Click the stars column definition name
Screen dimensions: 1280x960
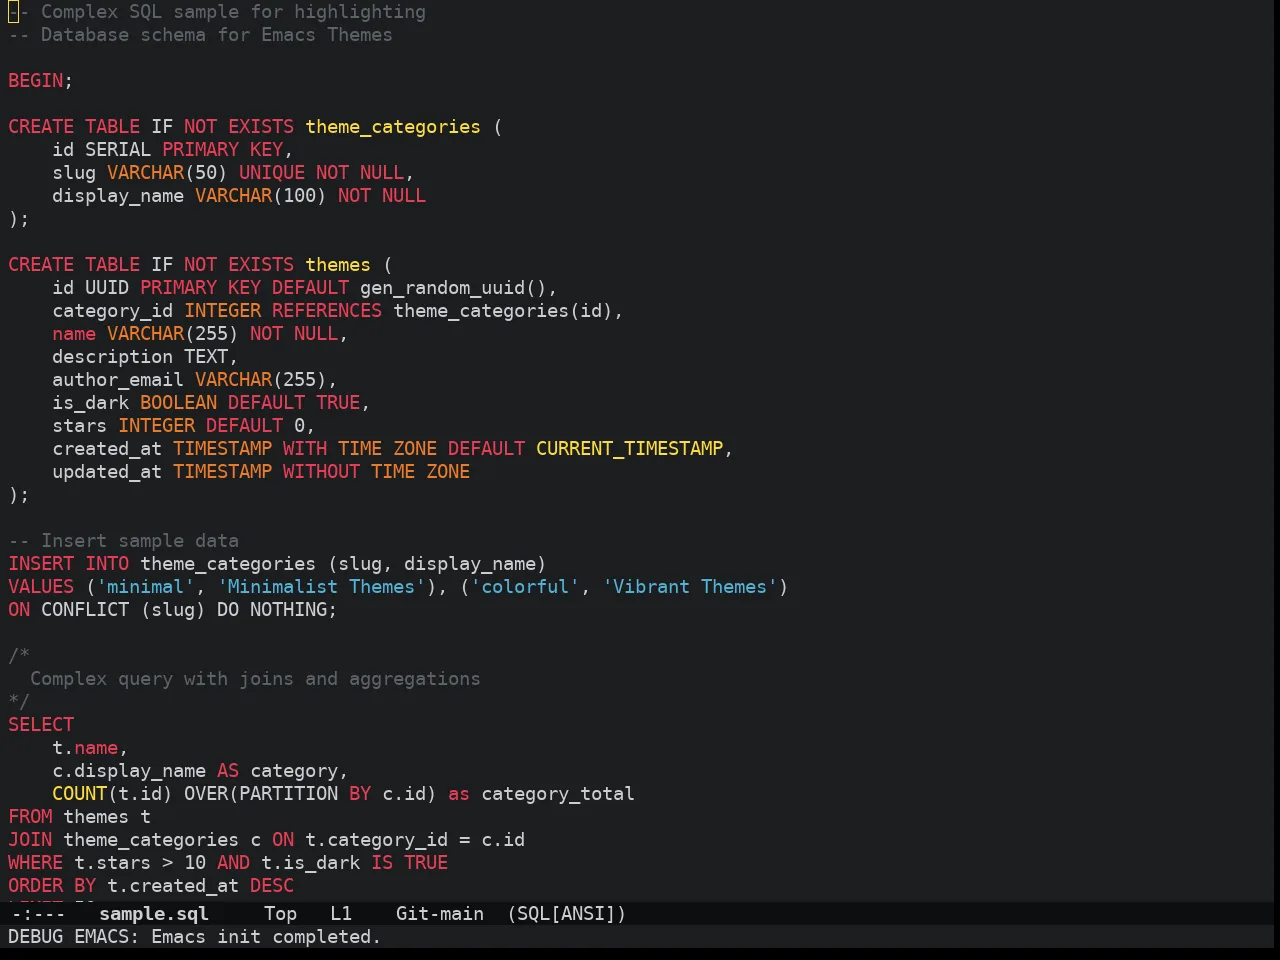[x=80, y=426]
